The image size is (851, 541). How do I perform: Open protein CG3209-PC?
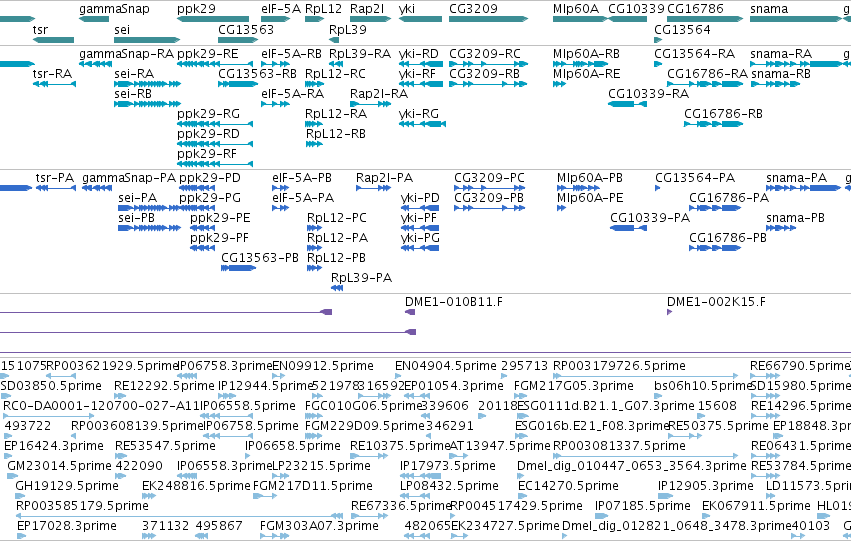[490, 179]
